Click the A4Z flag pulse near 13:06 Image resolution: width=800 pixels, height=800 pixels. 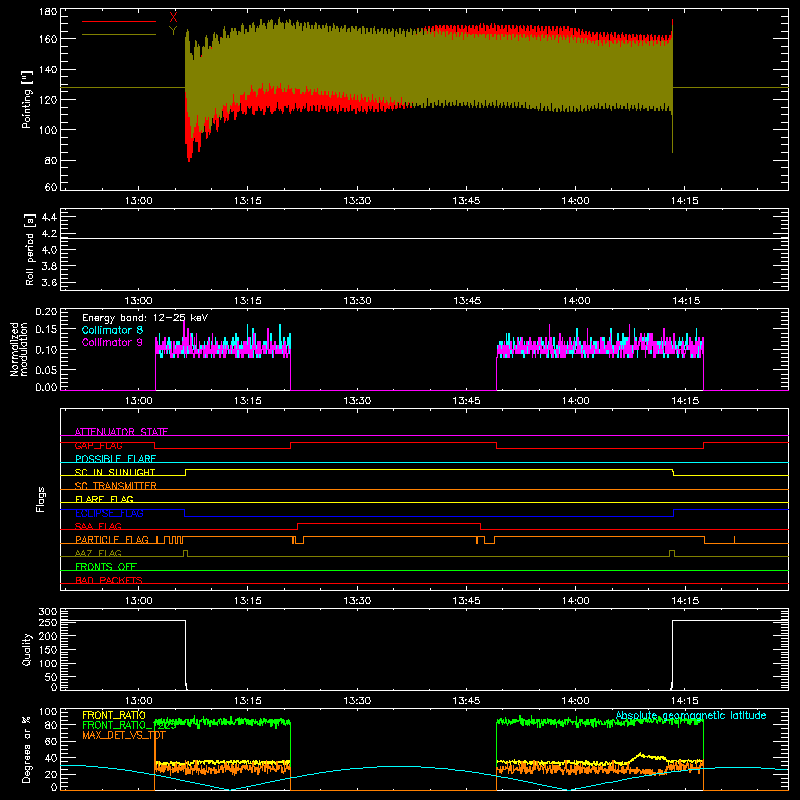pos(185,553)
